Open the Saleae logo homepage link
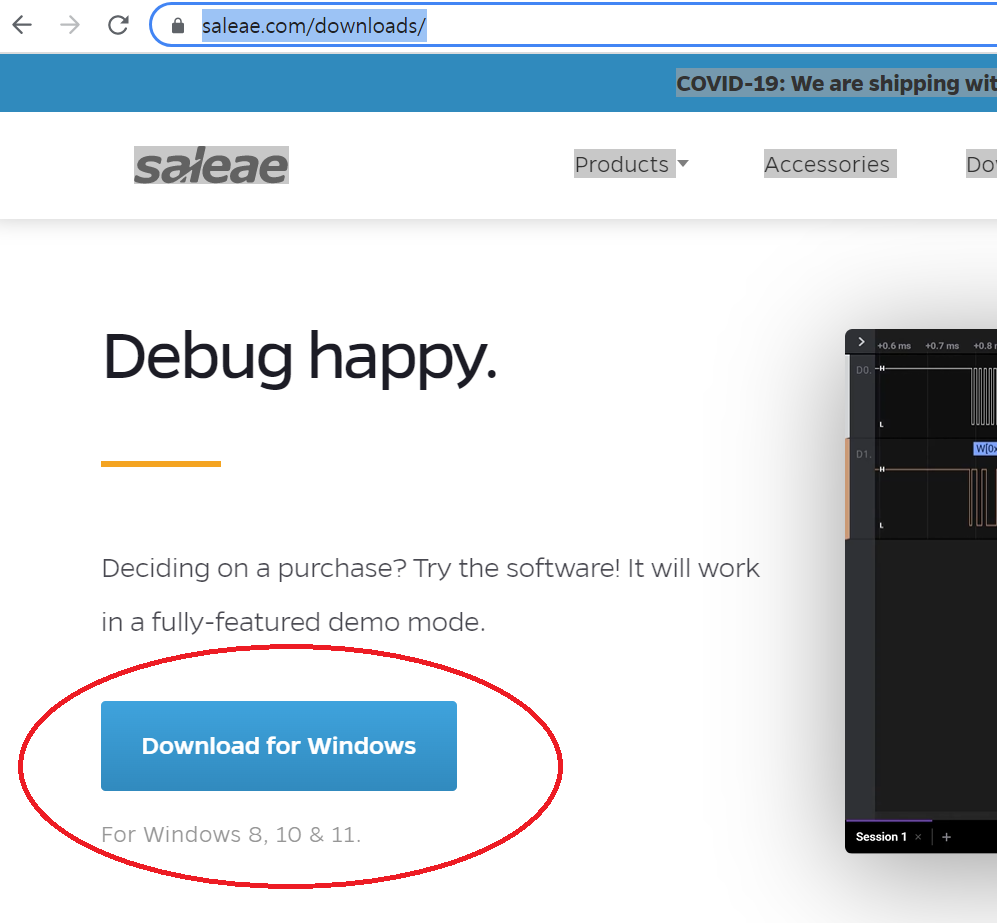The height and width of the screenshot is (923, 997). (x=211, y=165)
